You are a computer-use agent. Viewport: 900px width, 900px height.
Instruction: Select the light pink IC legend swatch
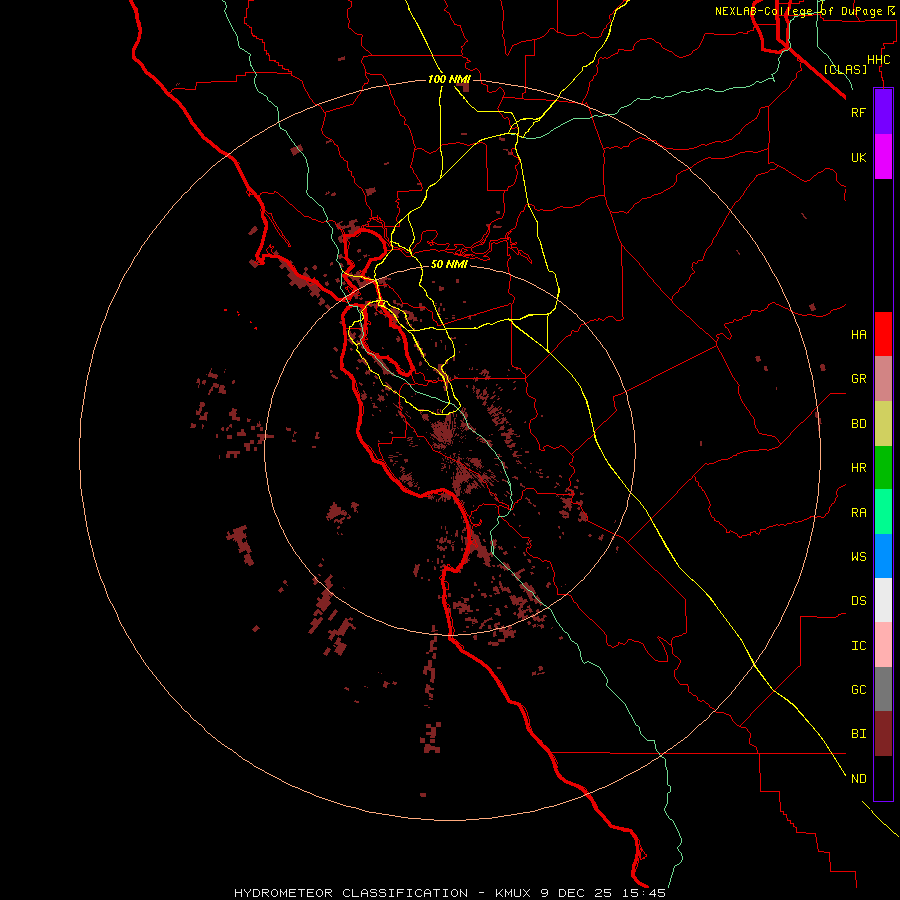click(883, 645)
